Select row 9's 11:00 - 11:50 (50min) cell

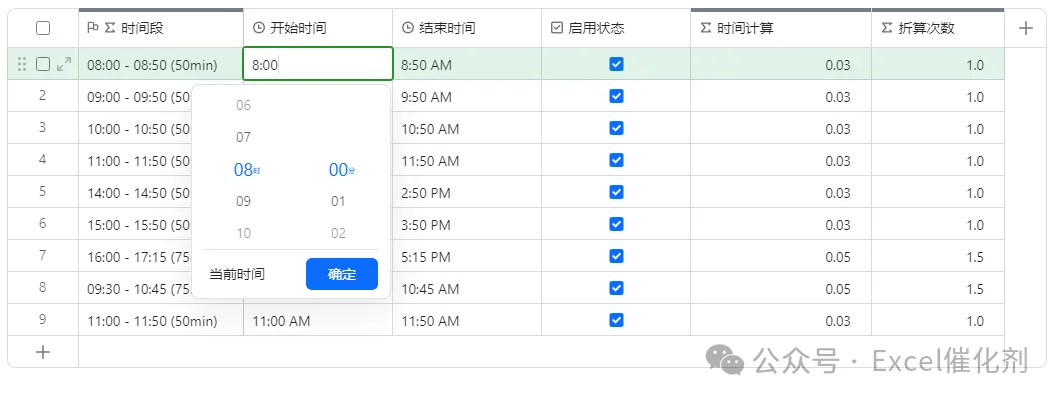pyautogui.click(x=161, y=320)
